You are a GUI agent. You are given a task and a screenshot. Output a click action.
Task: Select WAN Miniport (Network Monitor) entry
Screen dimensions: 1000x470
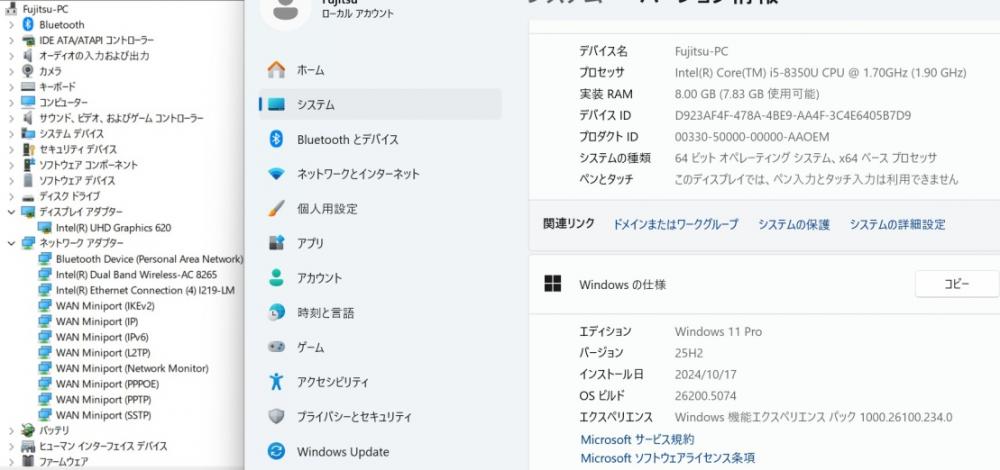click(x=132, y=368)
